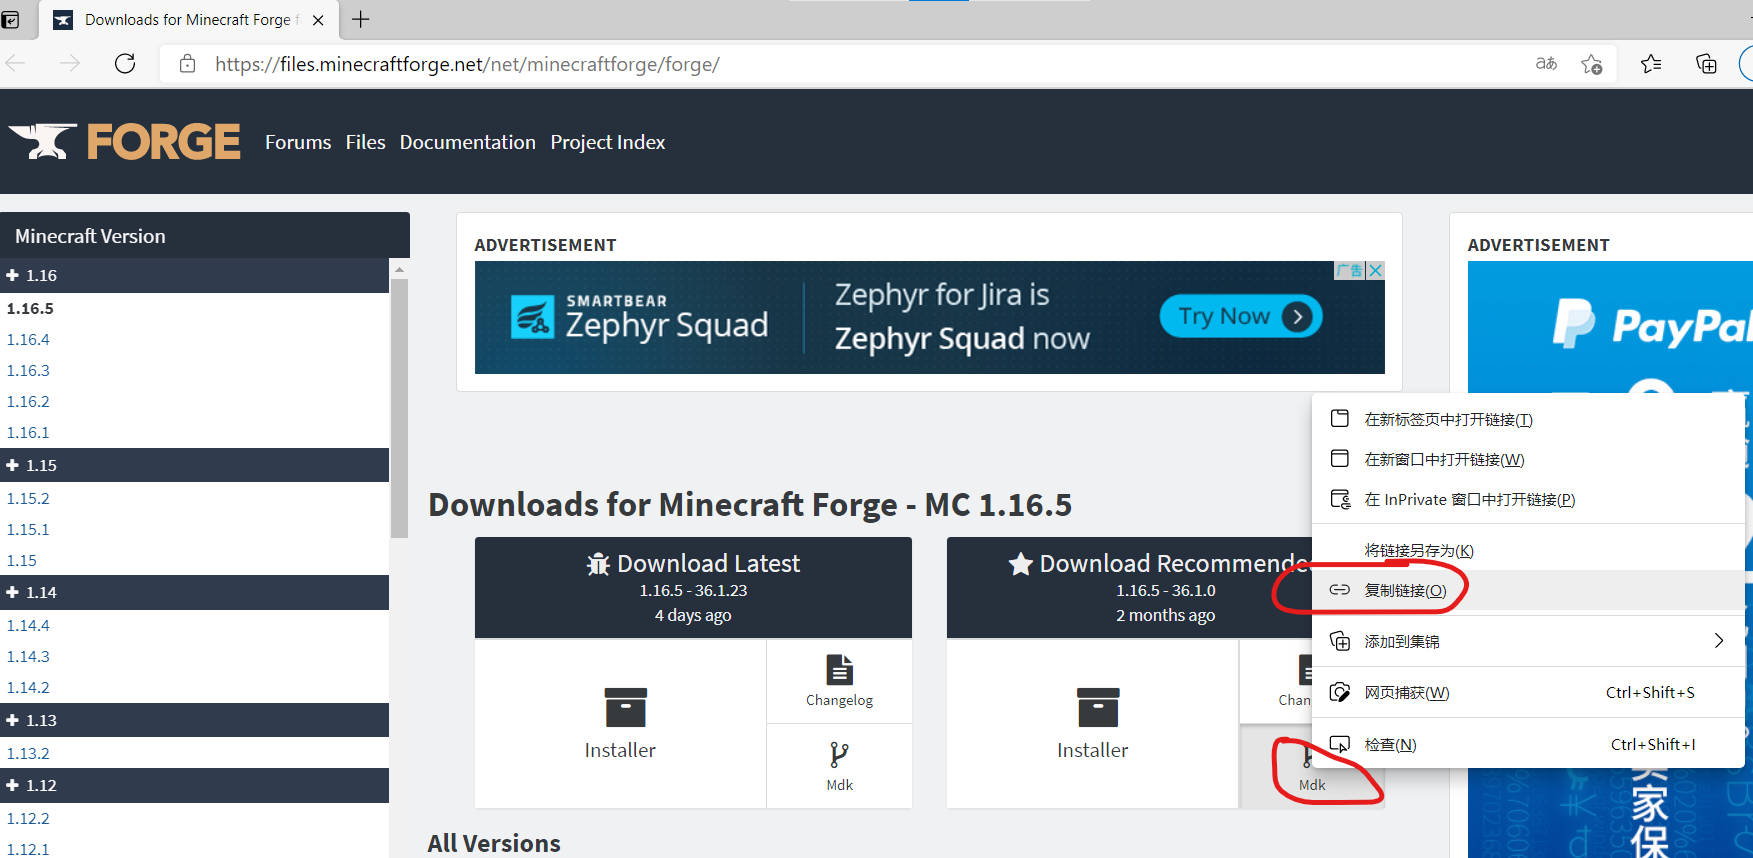Screen dimensions: 1753x858
Task: Select Minecraft version 1.16.4
Action: coord(28,339)
